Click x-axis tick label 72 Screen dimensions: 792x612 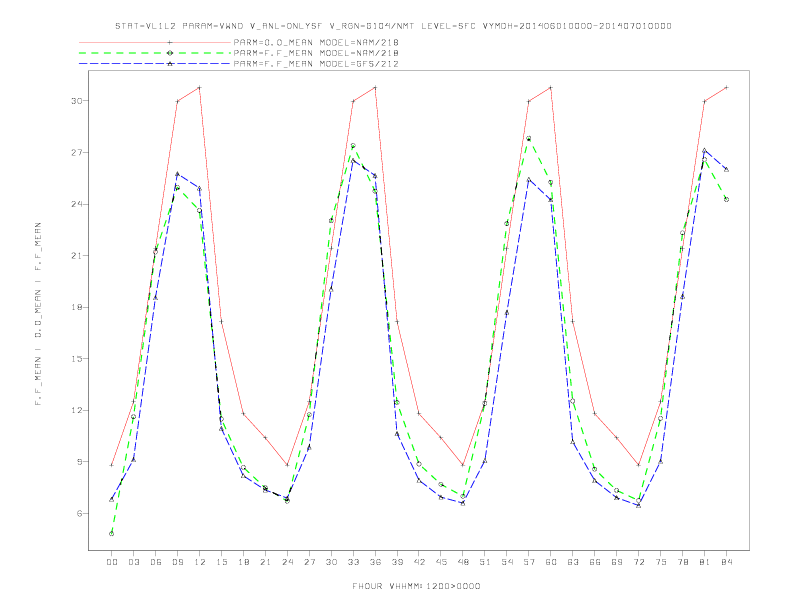tap(639, 562)
